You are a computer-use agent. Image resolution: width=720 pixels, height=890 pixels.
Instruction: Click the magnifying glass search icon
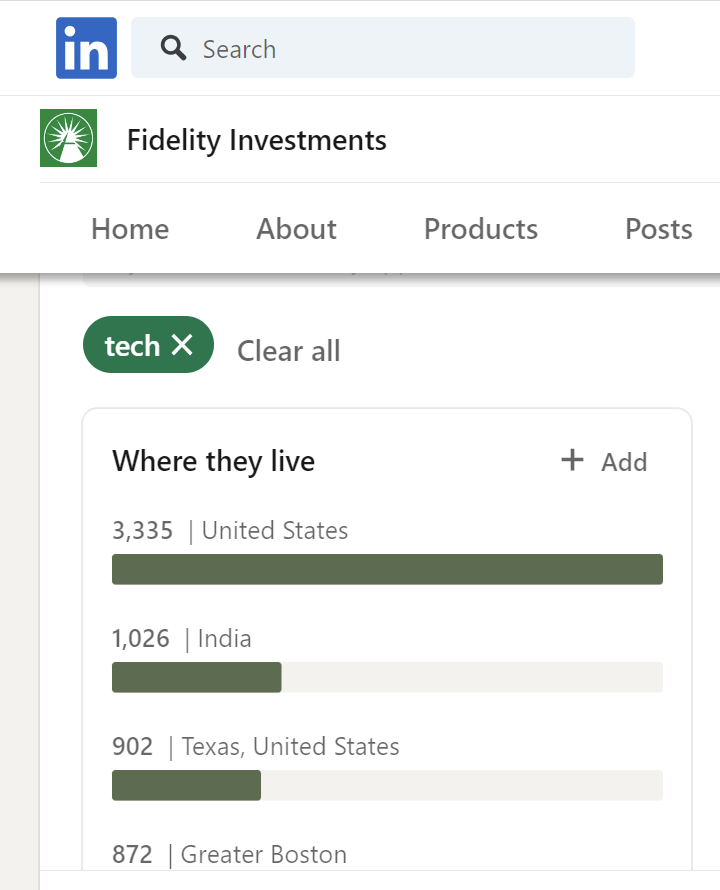click(x=173, y=48)
